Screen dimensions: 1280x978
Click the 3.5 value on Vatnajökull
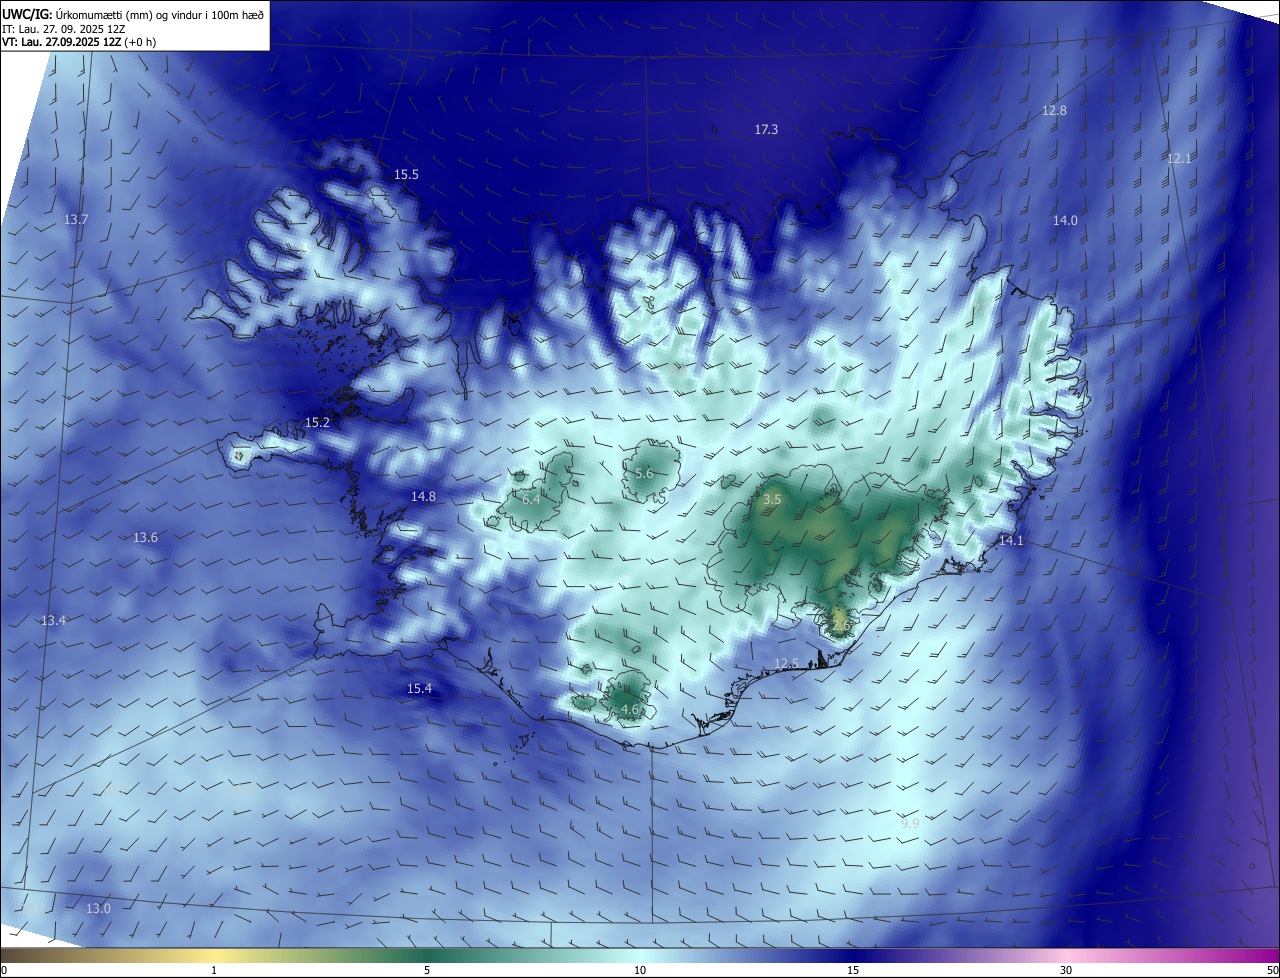(x=772, y=499)
